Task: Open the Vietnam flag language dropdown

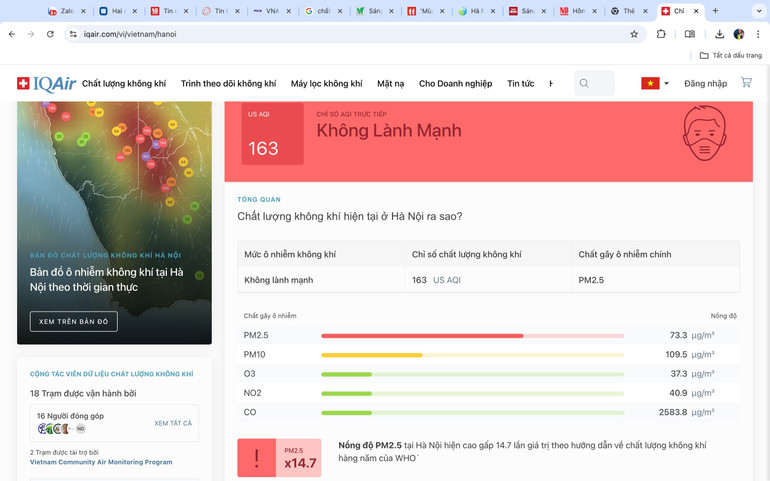Action: (x=655, y=84)
